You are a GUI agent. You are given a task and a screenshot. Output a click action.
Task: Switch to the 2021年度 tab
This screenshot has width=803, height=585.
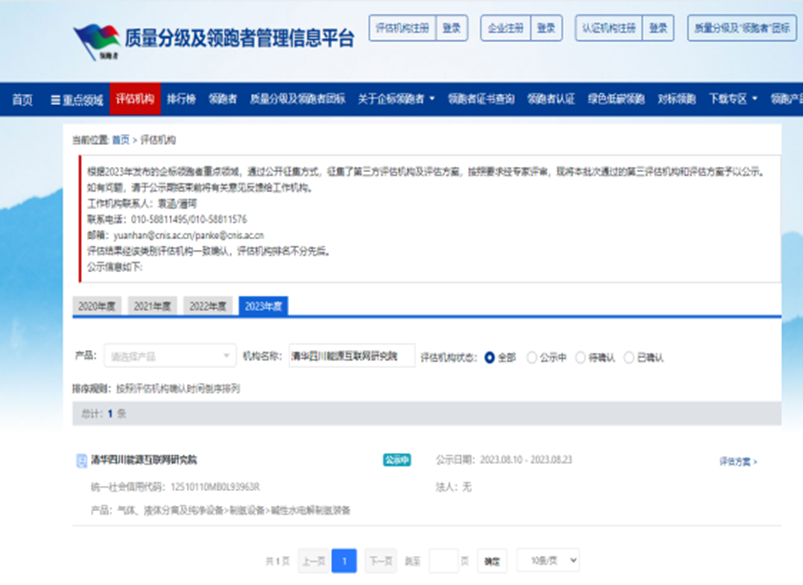[152, 306]
